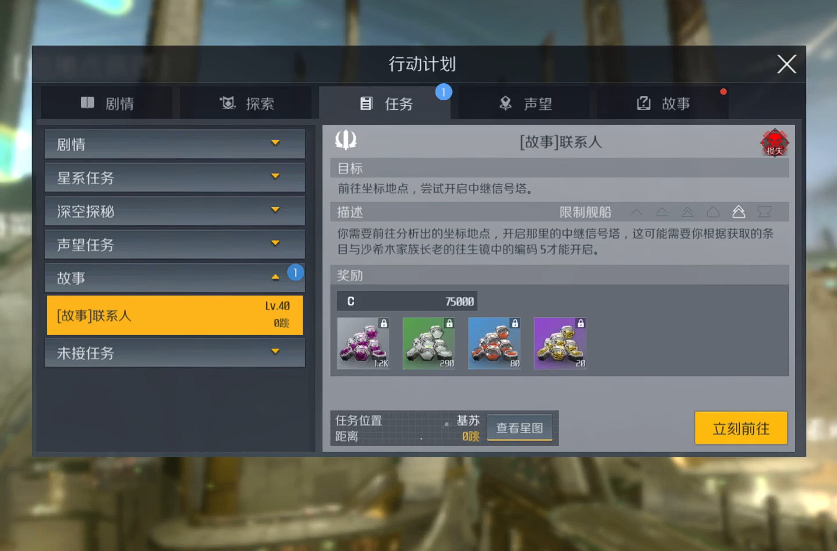This screenshot has width=837, height=551.
Task: Switch to the 声望 tab
Action: coord(525,103)
